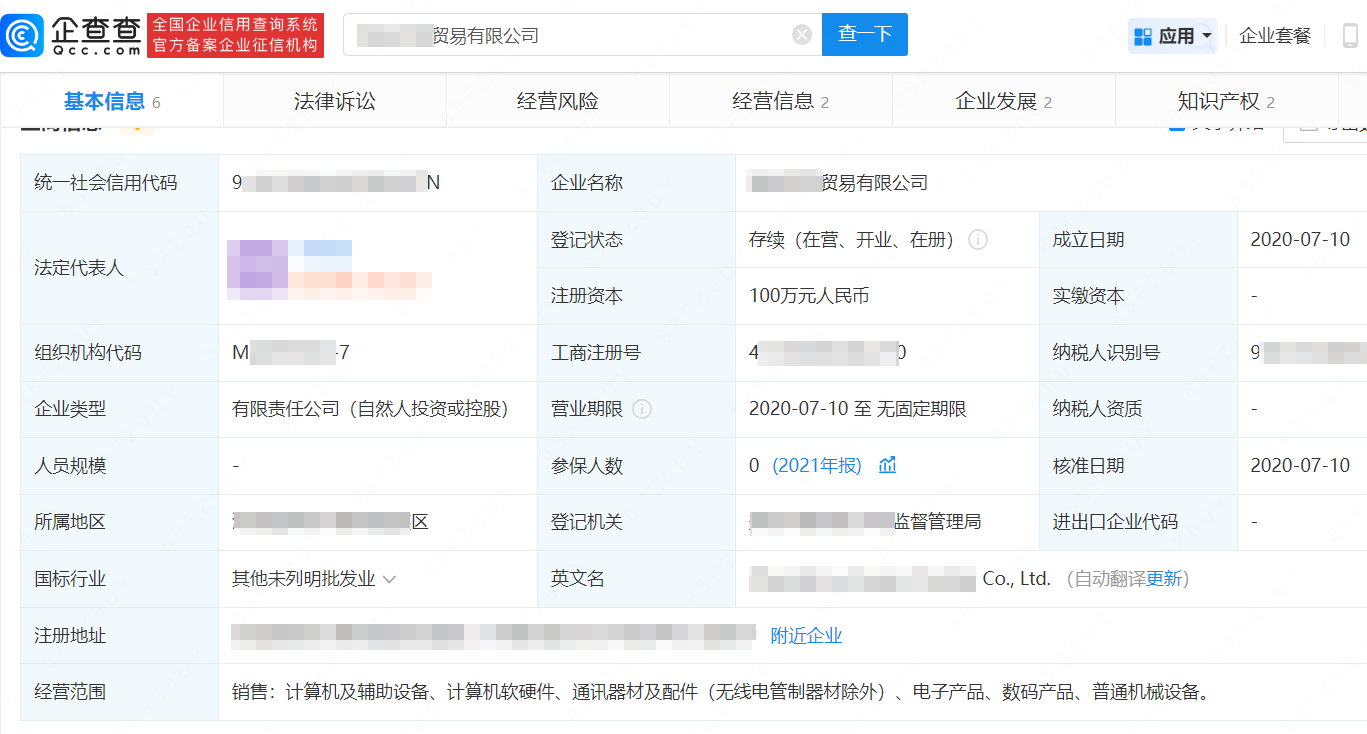Open the 经营风险 tab
This screenshot has width=1367, height=734.
pos(558,101)
